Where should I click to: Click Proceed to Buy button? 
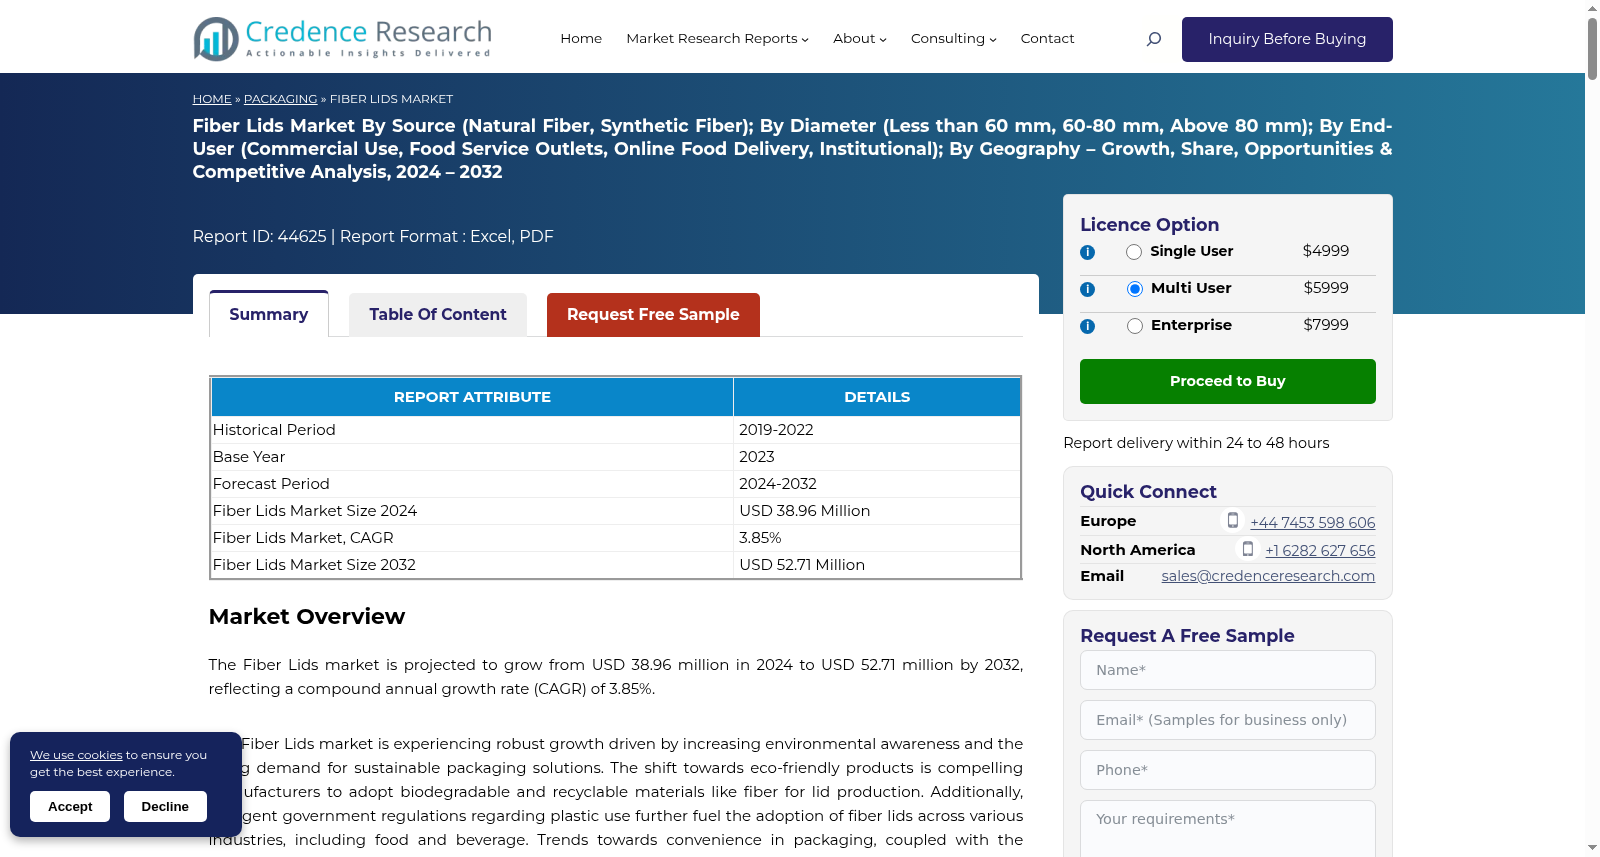coord(1228,381)
